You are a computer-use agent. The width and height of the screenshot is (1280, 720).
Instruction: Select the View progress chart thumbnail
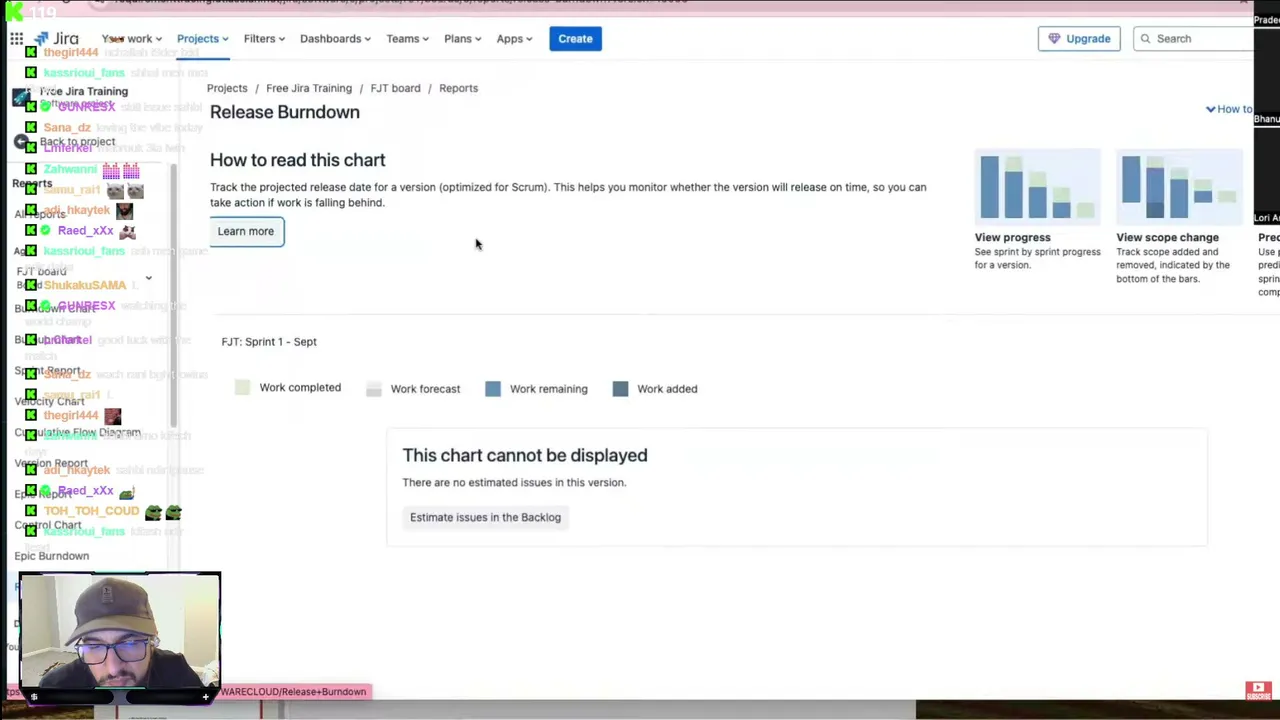coord(1036,188)
